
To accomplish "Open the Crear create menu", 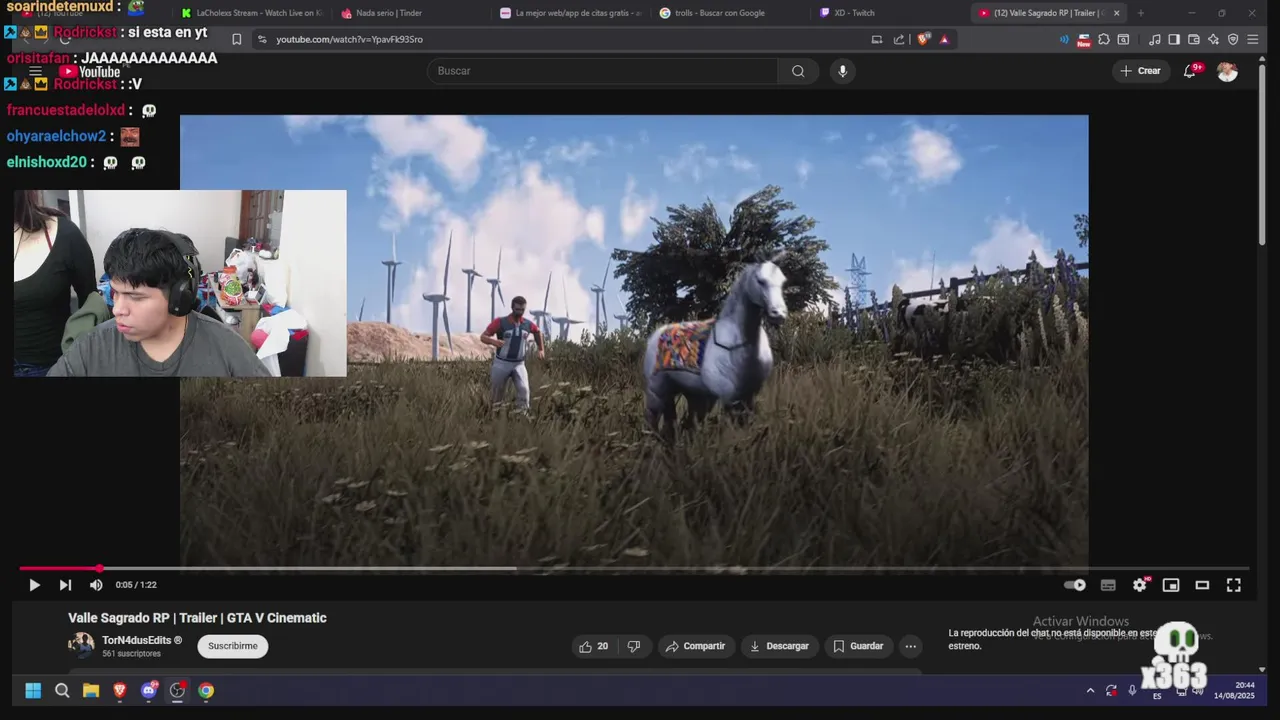I will tap(1141, 71).
